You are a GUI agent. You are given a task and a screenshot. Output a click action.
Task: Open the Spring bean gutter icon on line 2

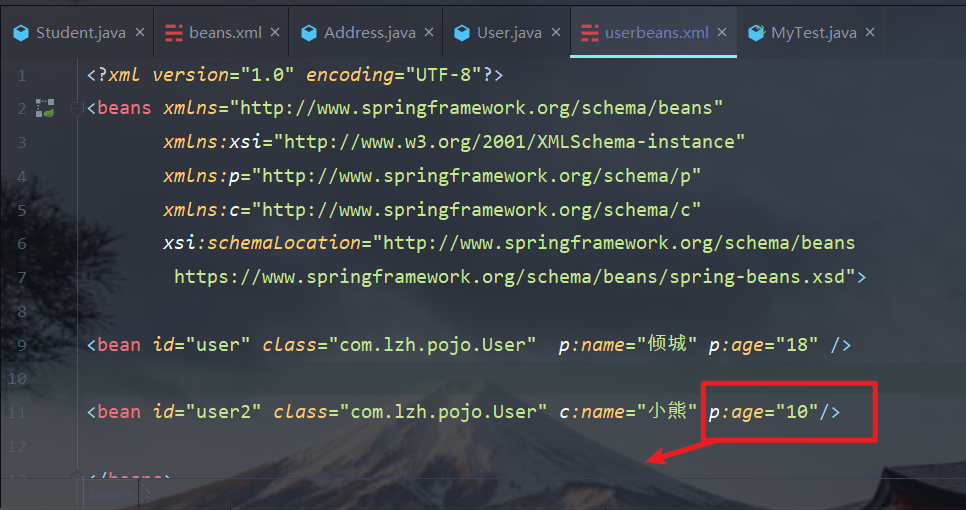point(45,108)
